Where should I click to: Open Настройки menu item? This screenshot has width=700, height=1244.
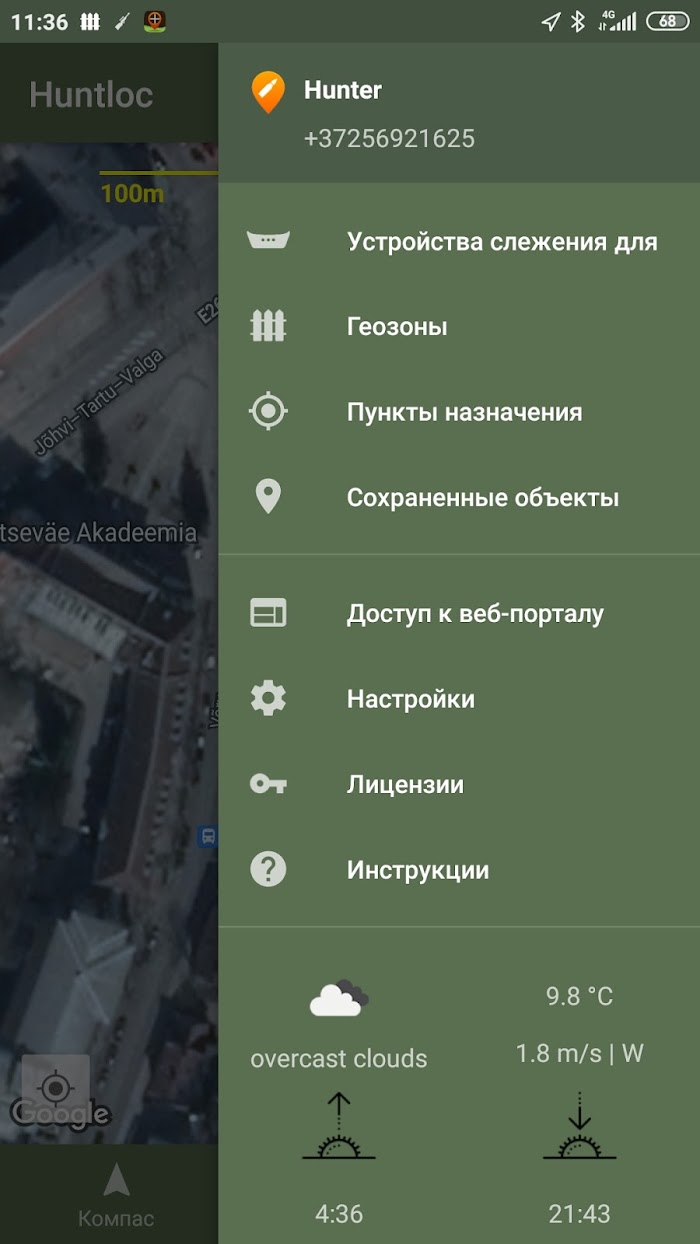tap(459, 699)
